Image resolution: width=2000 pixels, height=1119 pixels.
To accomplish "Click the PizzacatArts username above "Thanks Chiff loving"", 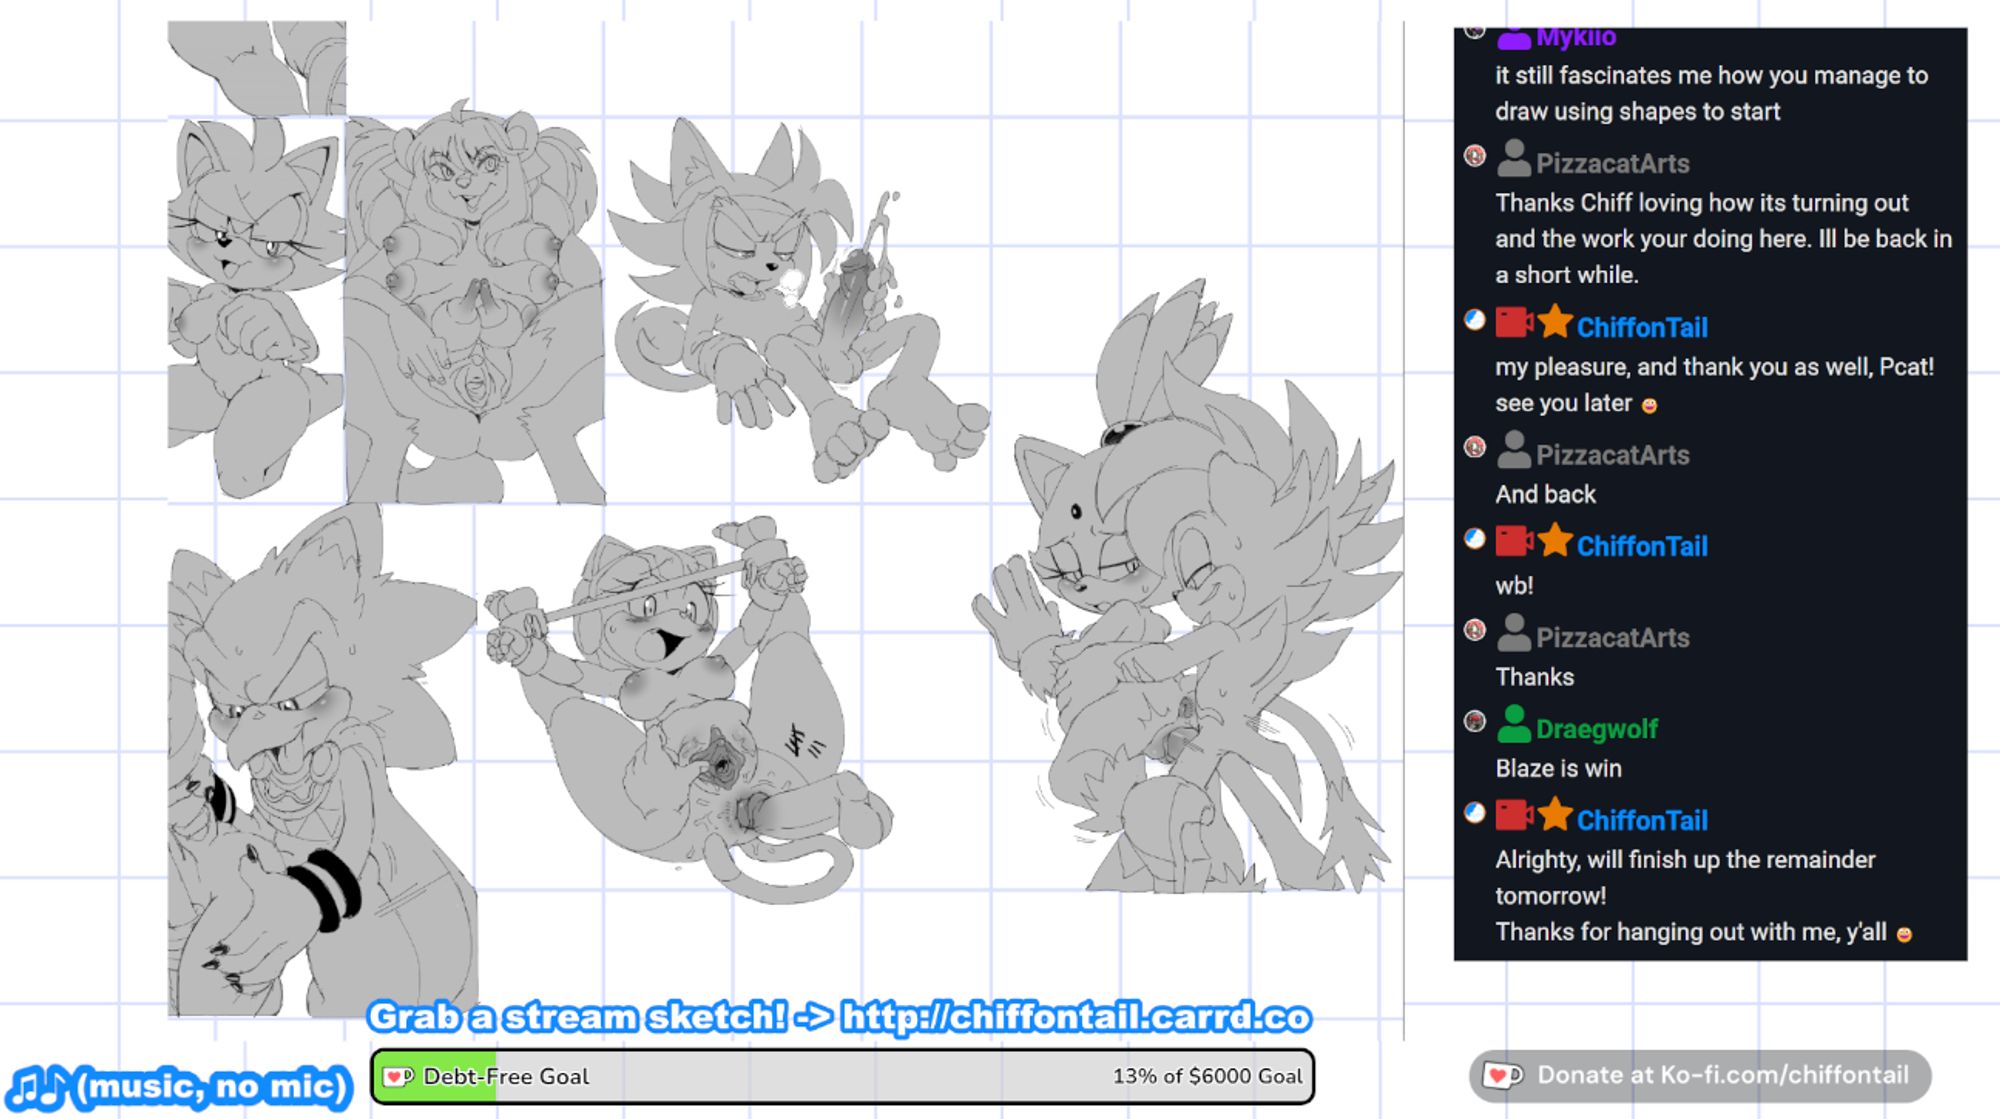I will pos(1612,163).
